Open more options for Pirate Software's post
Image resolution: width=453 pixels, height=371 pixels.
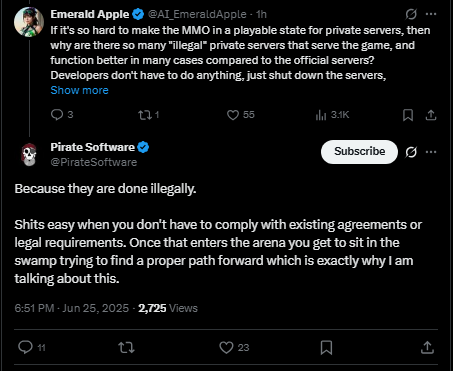pyautogui.click(x=431, y=152)
